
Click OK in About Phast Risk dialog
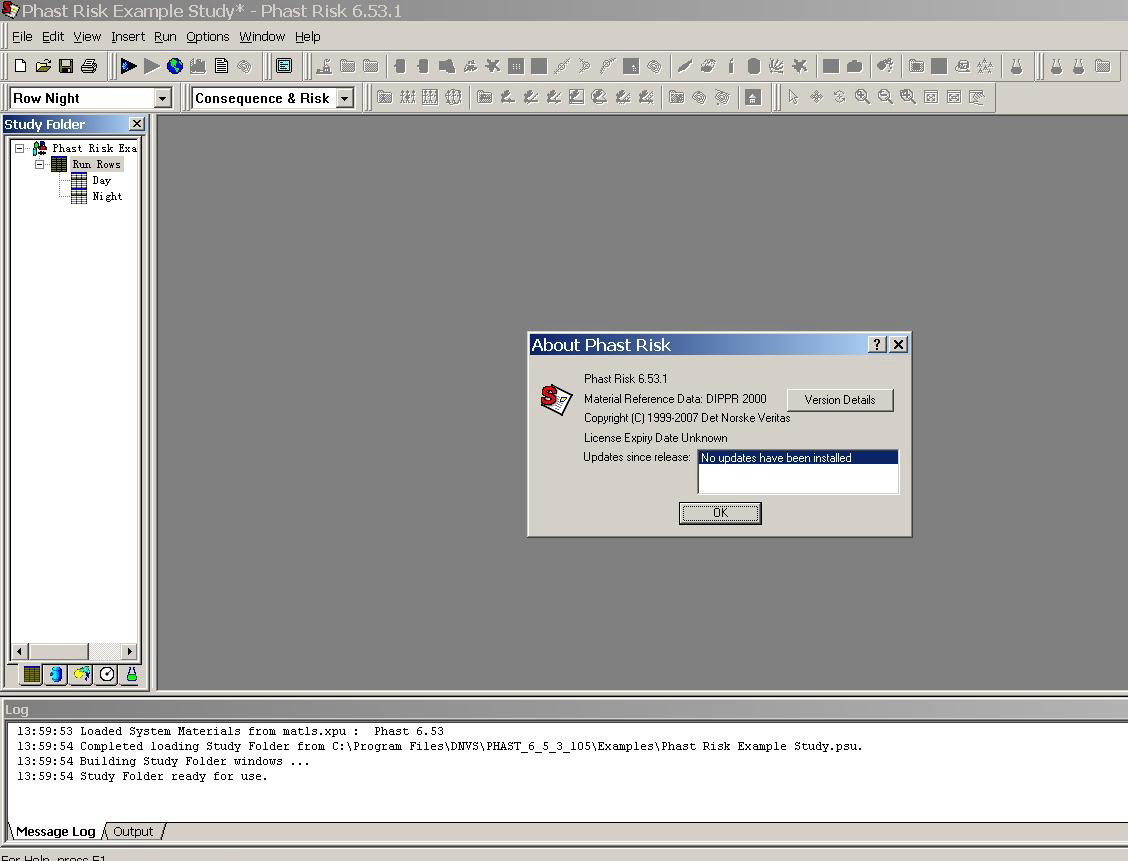(x=720, y=513)
